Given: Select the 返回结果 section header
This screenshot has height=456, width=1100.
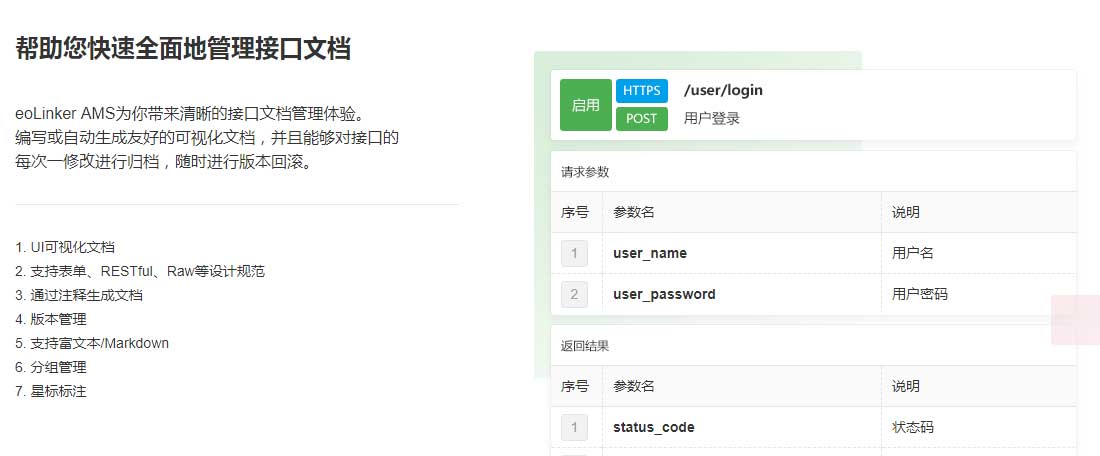Looking at the screenshot, I should tap(585, 346).
